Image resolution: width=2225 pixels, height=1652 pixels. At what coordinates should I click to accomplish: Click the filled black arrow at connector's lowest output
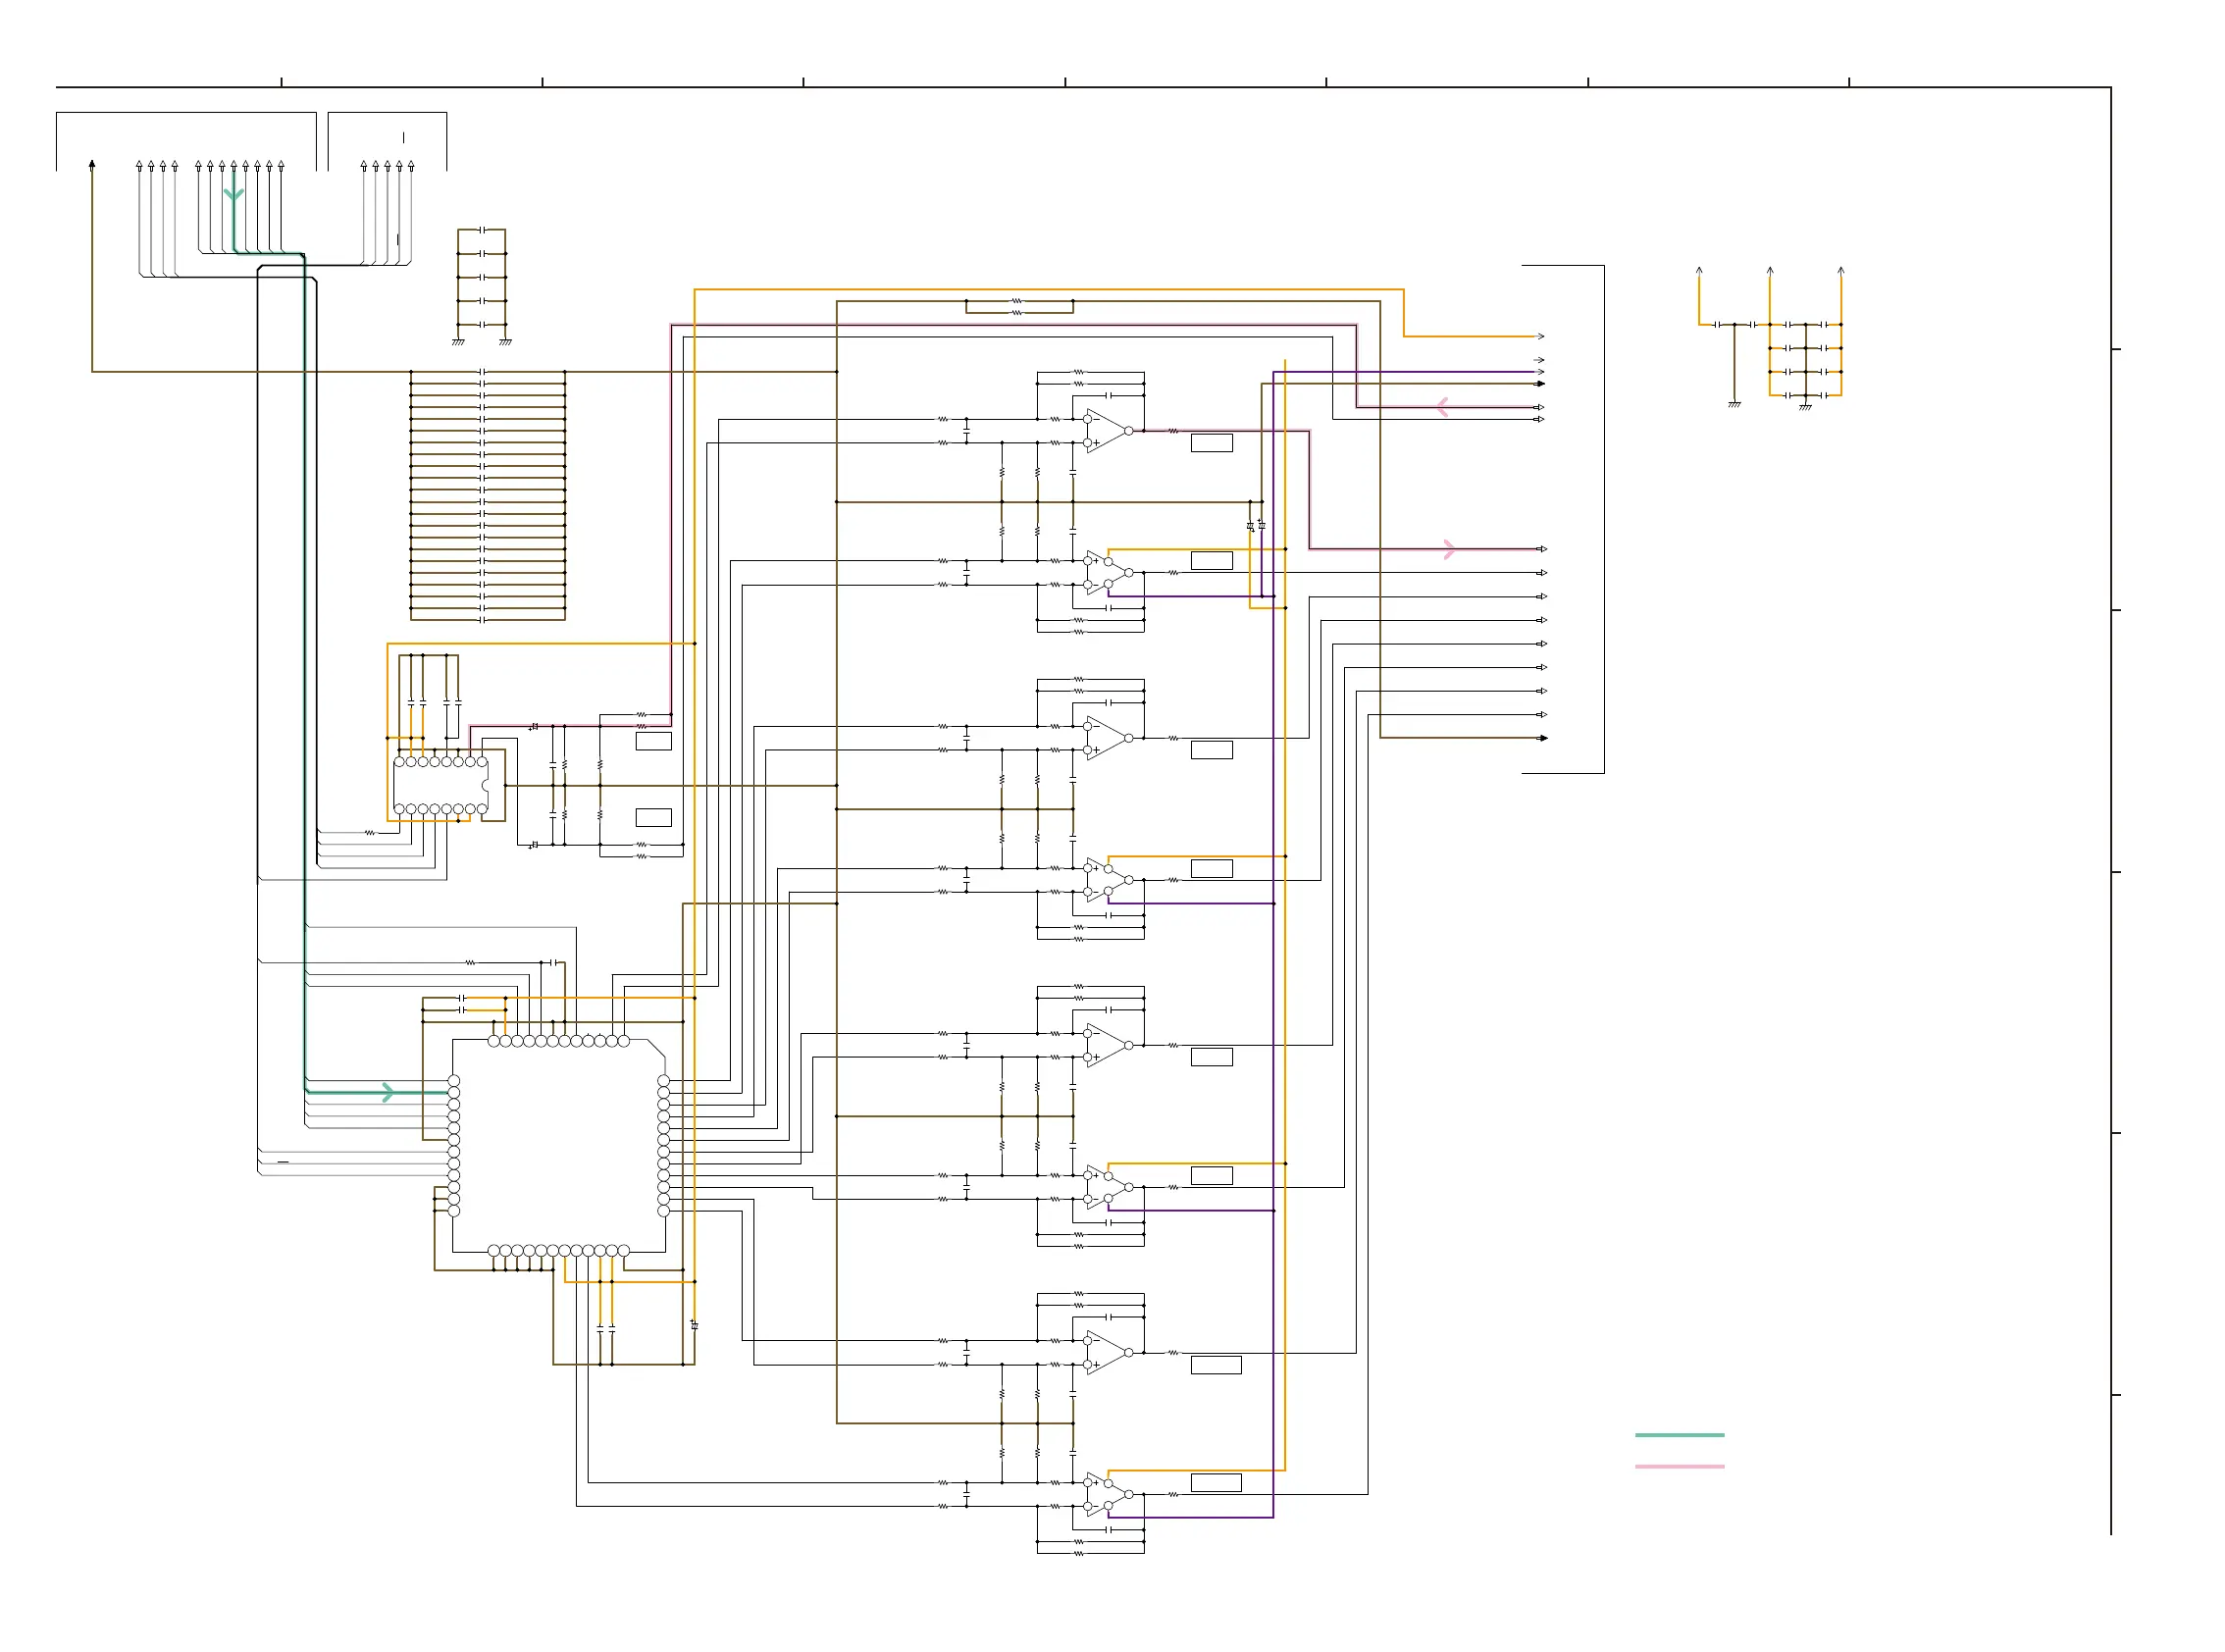[x=1543, y=738]
